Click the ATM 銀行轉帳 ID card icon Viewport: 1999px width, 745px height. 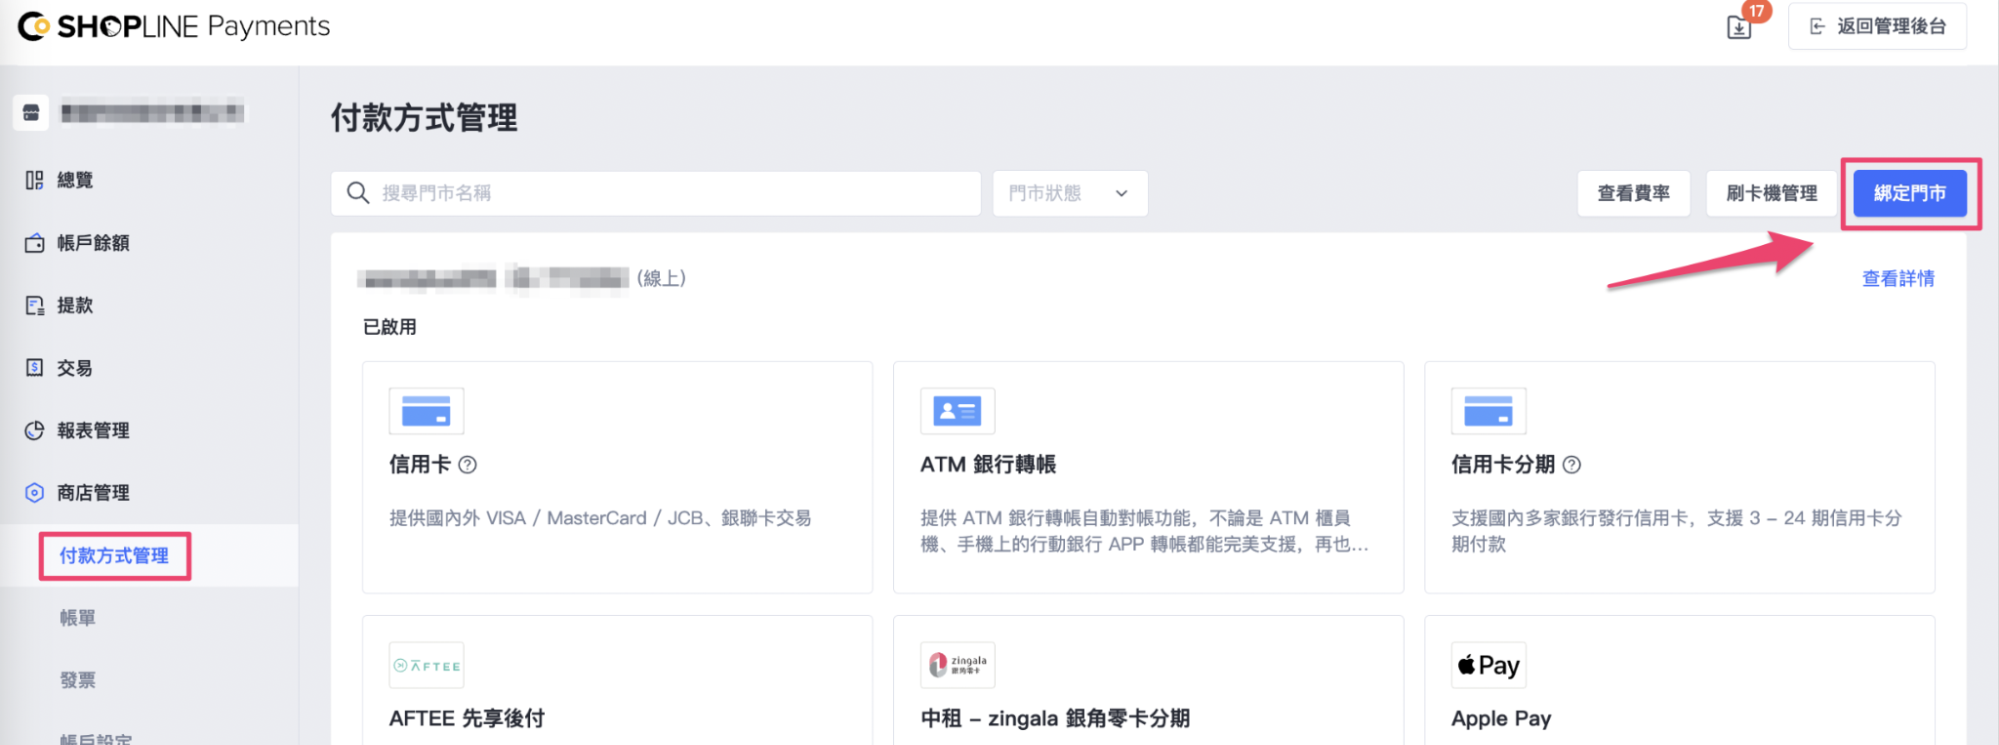[957, 411]
